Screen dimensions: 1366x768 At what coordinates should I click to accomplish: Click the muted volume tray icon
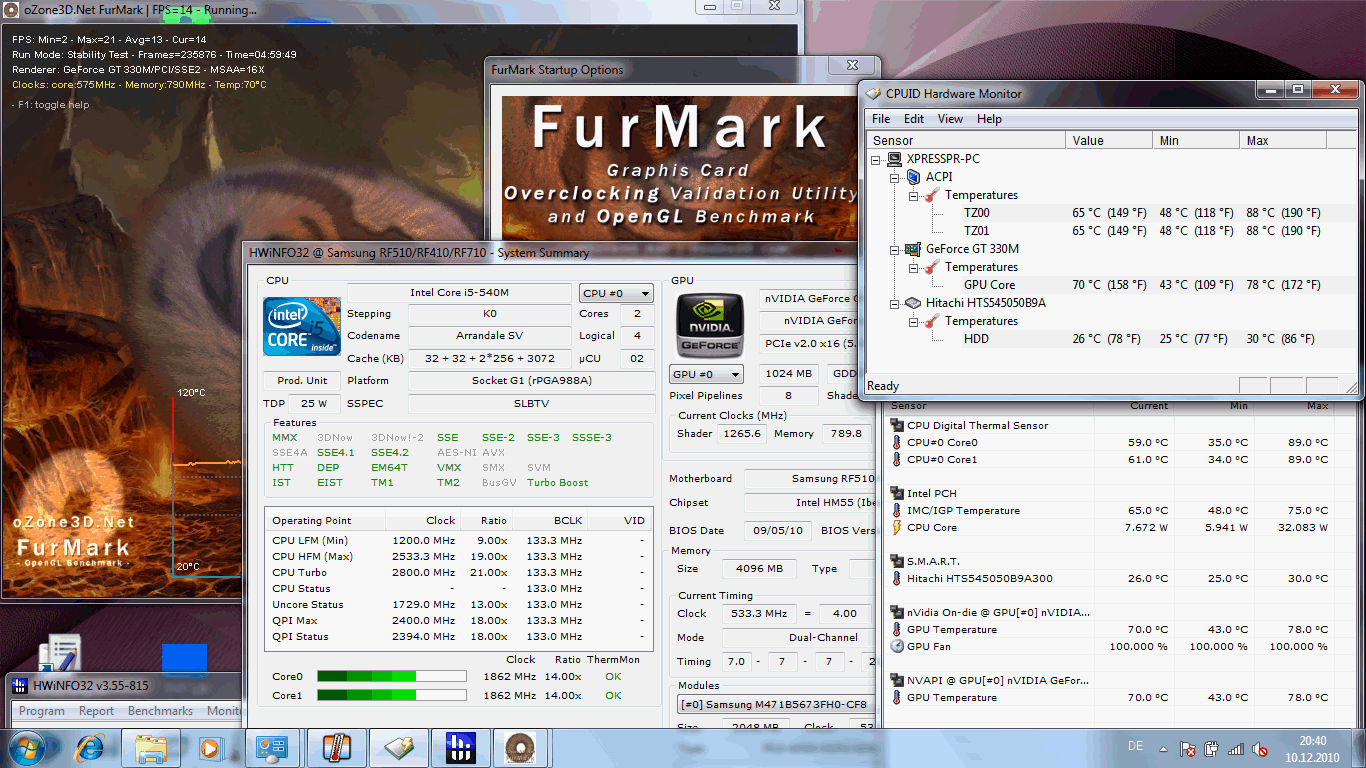(x=1261, y=748)
